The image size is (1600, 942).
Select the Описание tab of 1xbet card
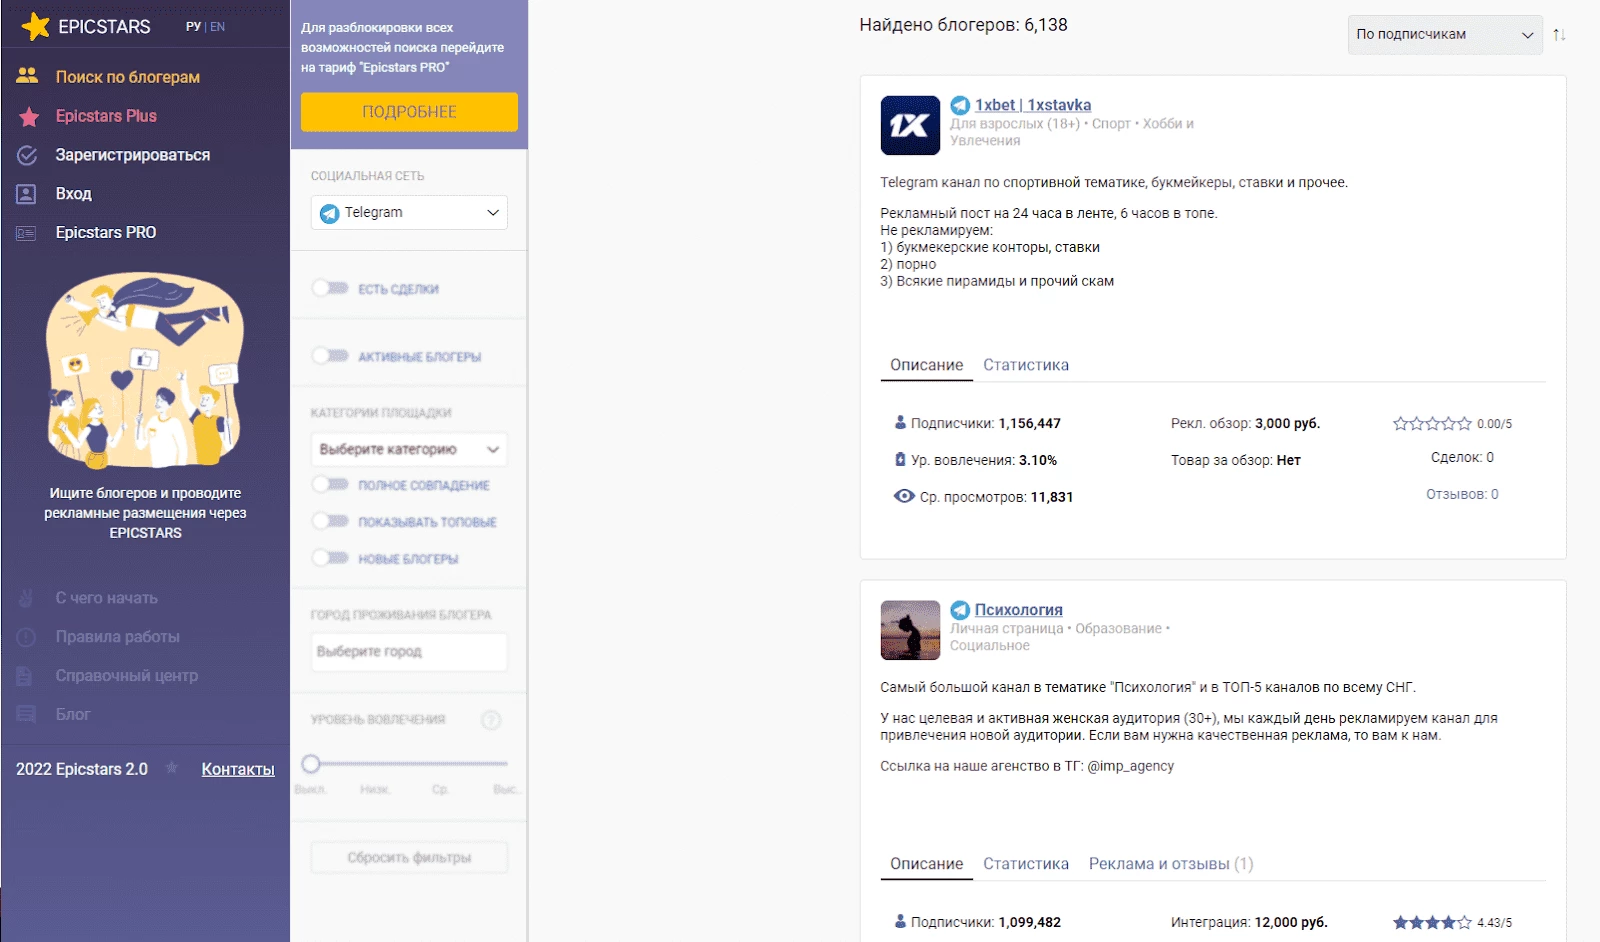click(x=927, y=365)
